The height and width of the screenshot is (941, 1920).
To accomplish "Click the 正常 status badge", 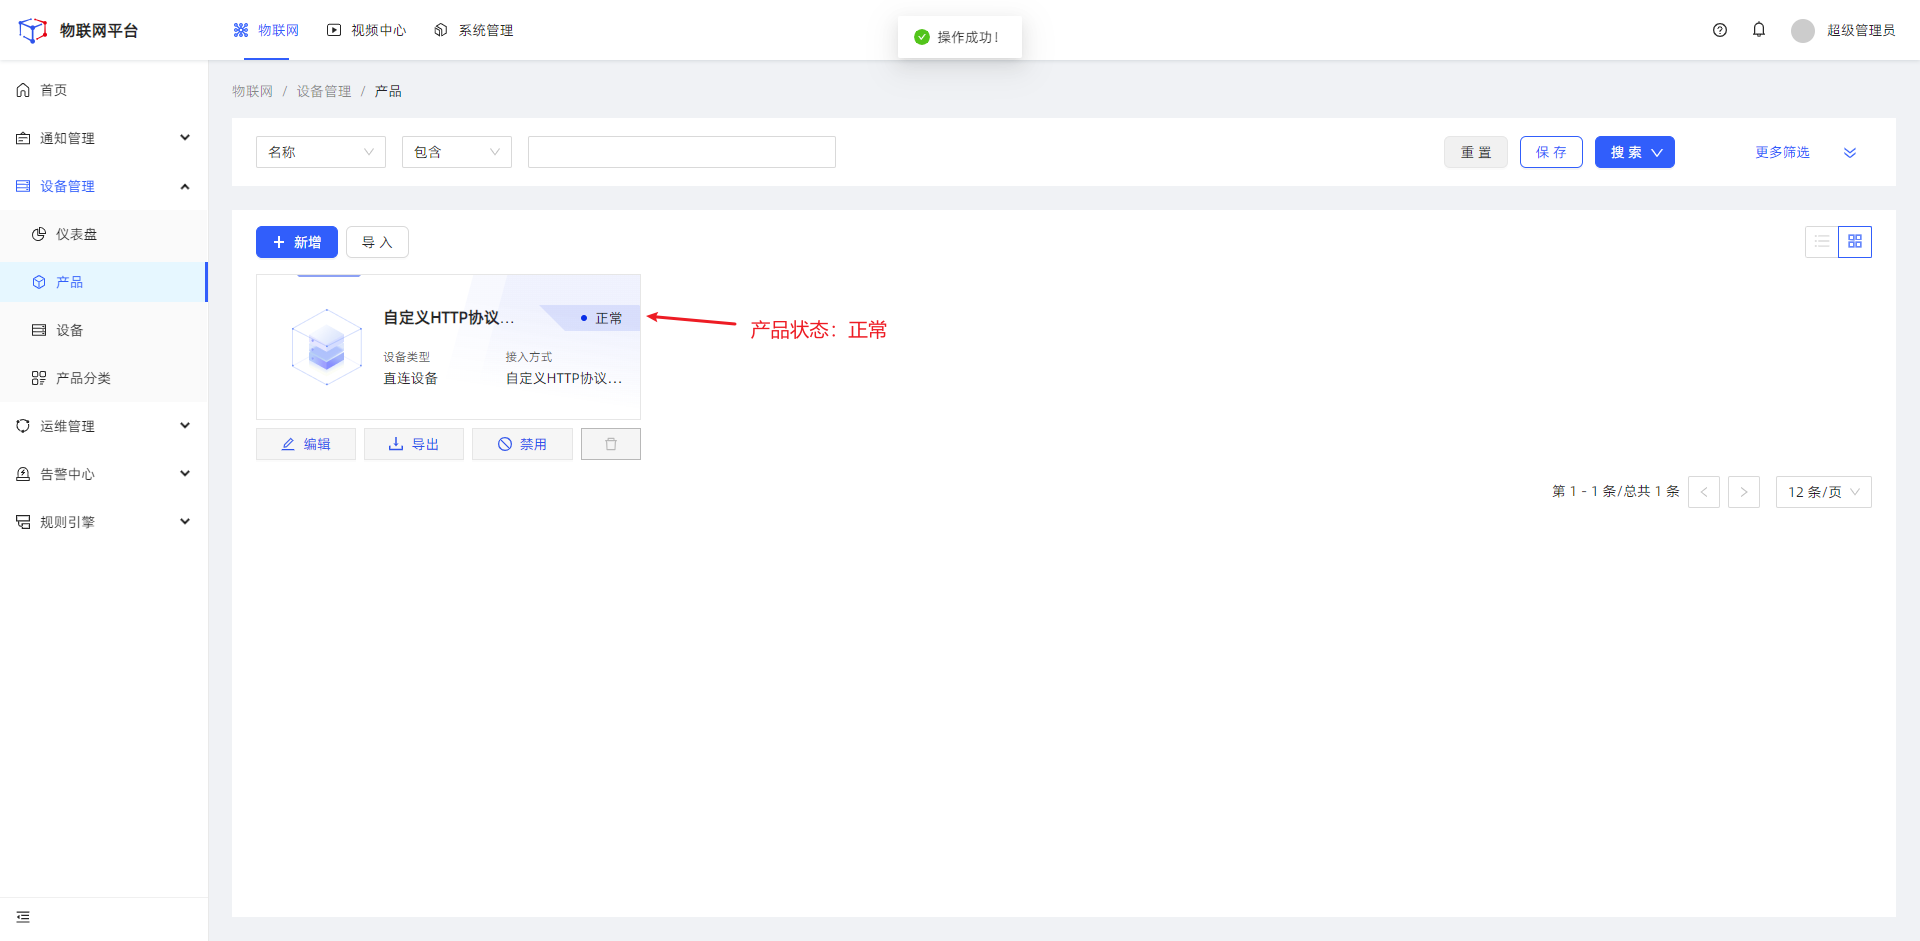I will (x=601, y=318).
